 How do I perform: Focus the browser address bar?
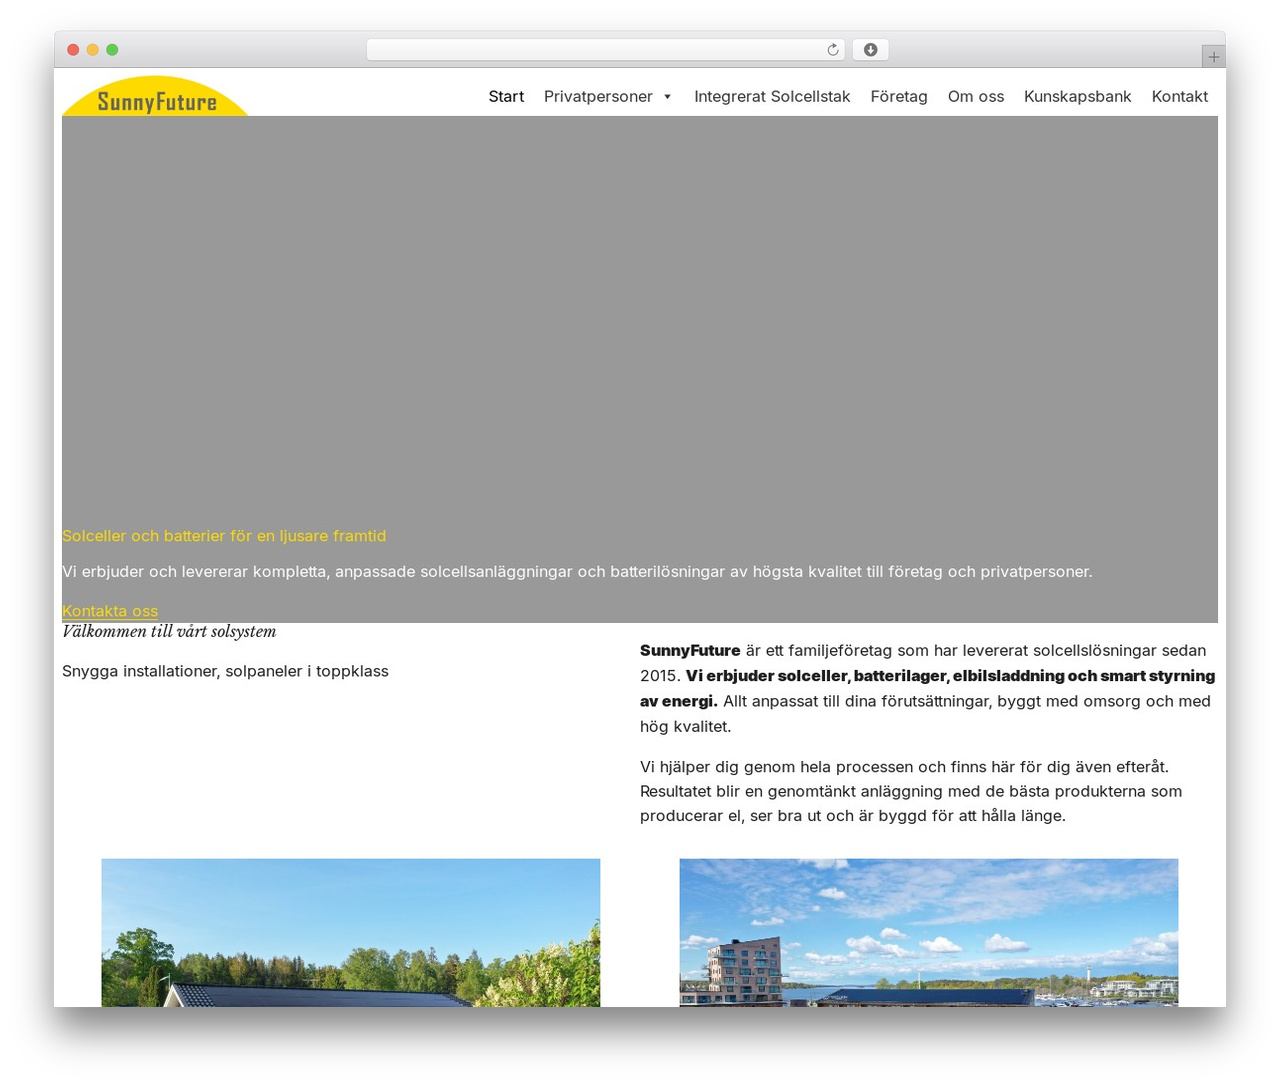coord(605,50)
